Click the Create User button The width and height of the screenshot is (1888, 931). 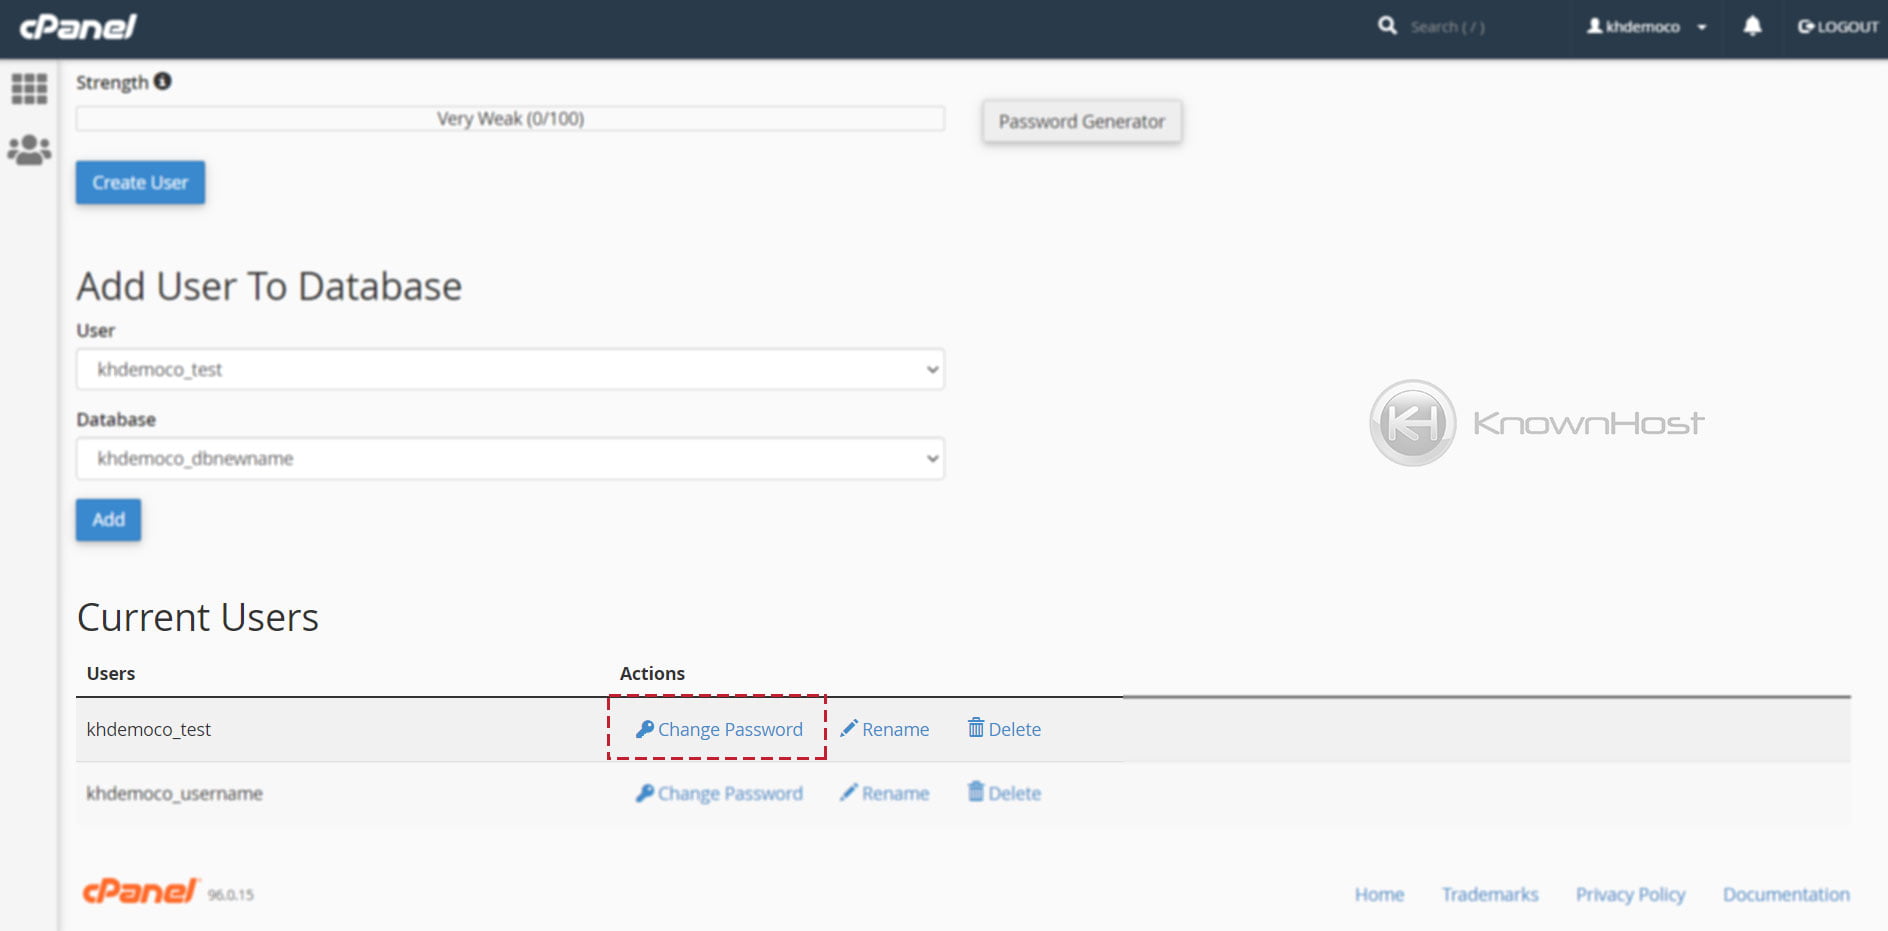(140, 183)
